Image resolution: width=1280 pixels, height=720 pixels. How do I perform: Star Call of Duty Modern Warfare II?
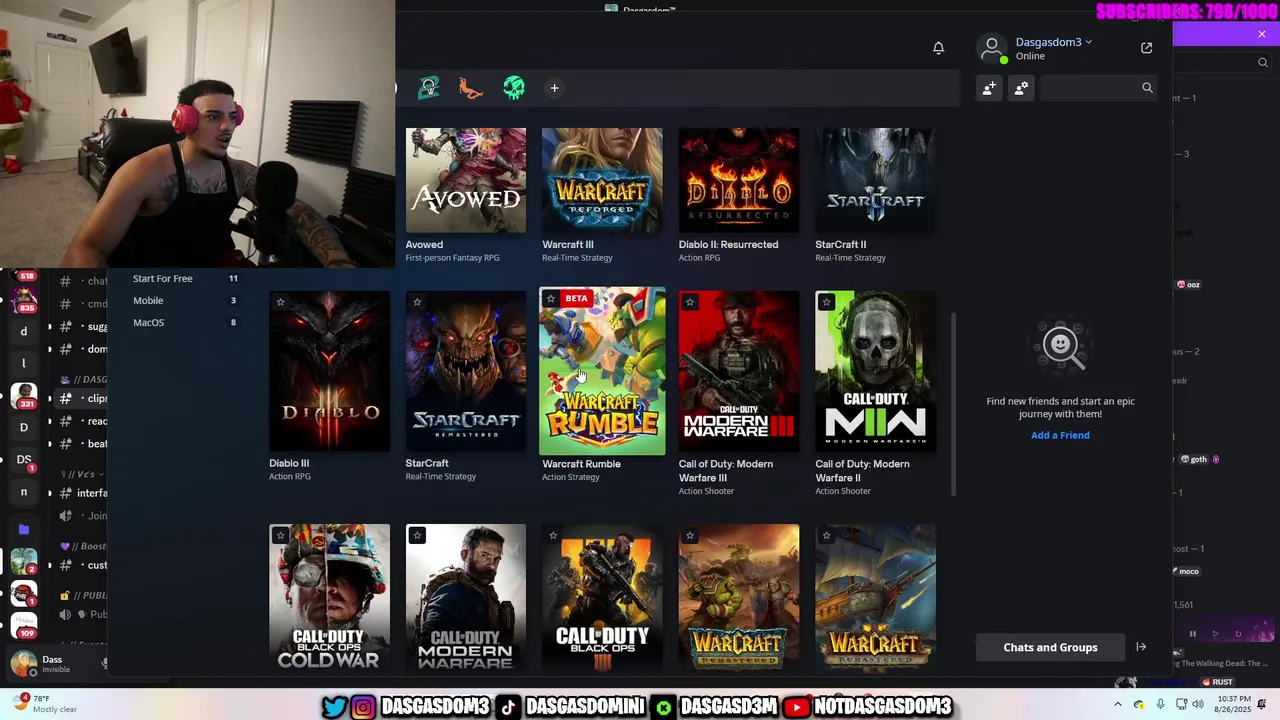[x=826, y=302]
